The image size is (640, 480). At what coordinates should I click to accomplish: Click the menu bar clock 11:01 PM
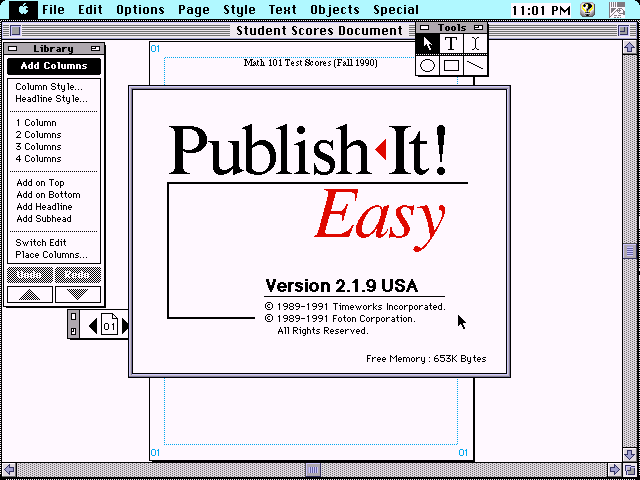(541, 10)
